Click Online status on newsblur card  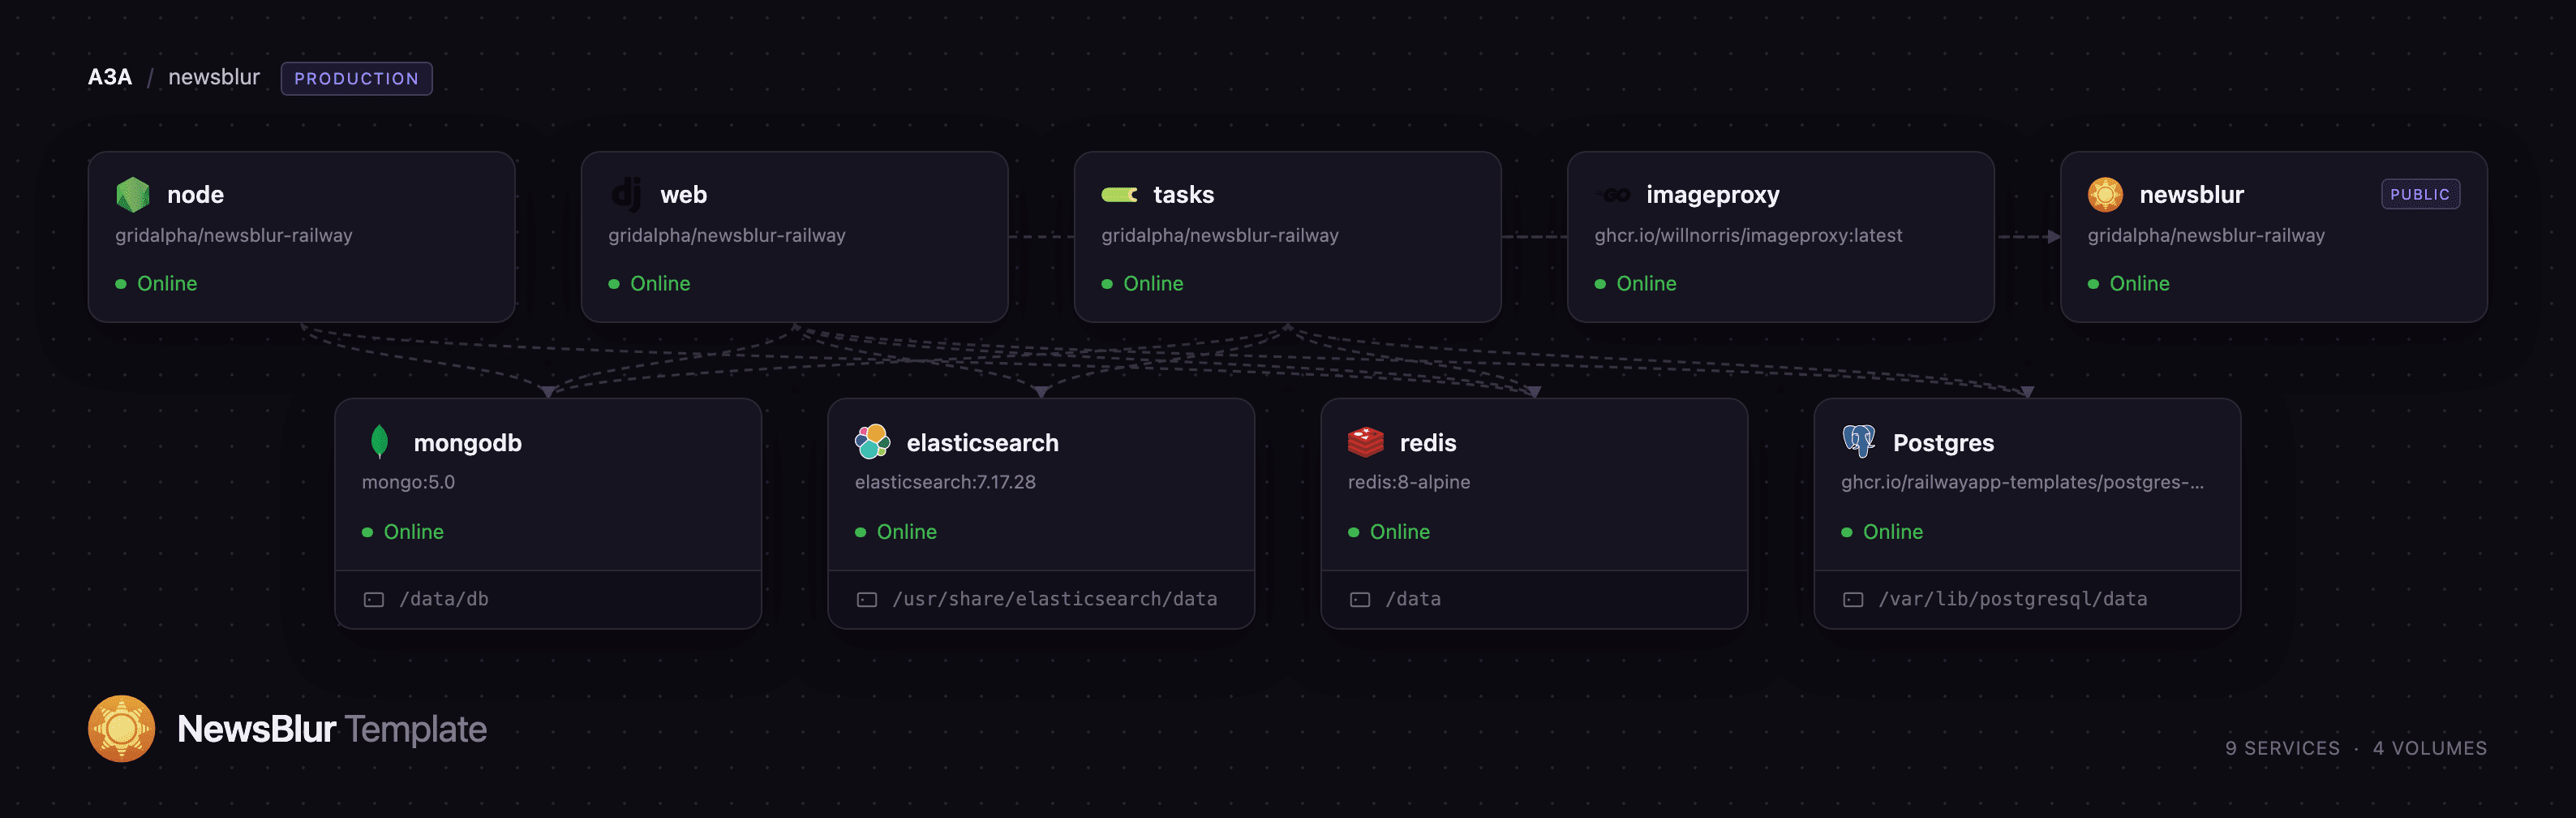pos(2128,284)
